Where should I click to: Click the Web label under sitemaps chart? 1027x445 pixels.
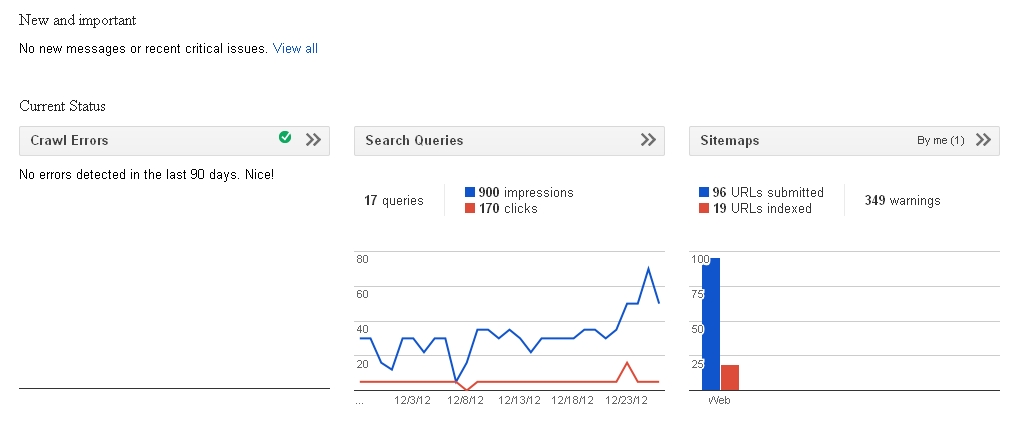point(719,400)
